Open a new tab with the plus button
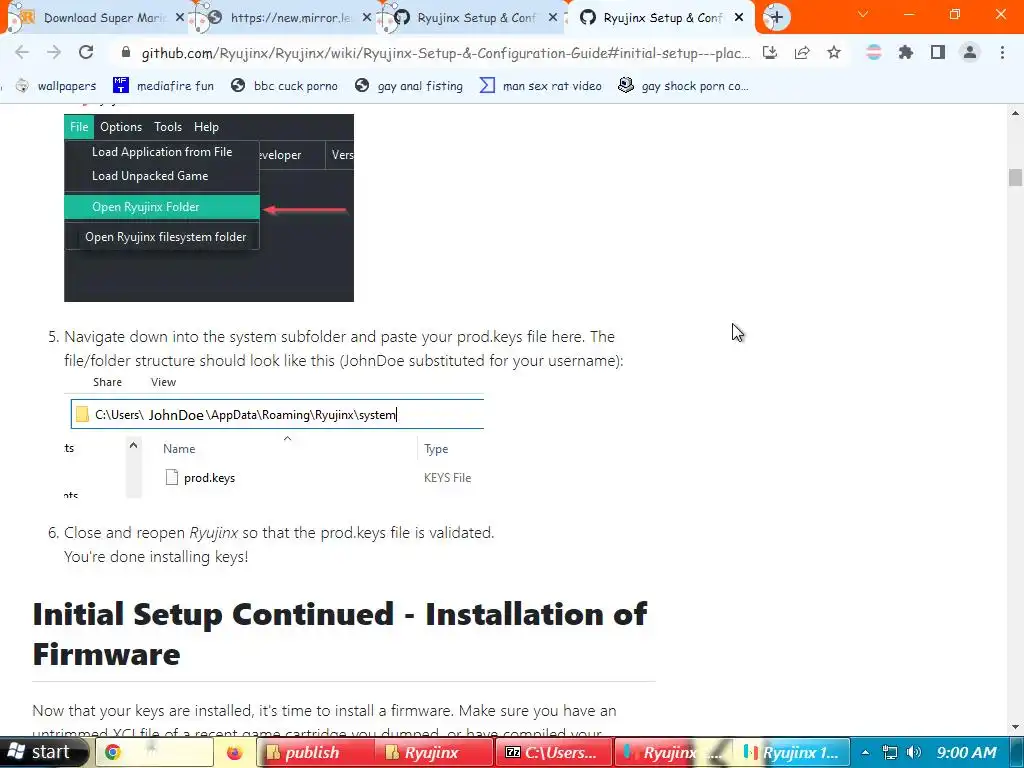1024x768 pixels. 776,18
